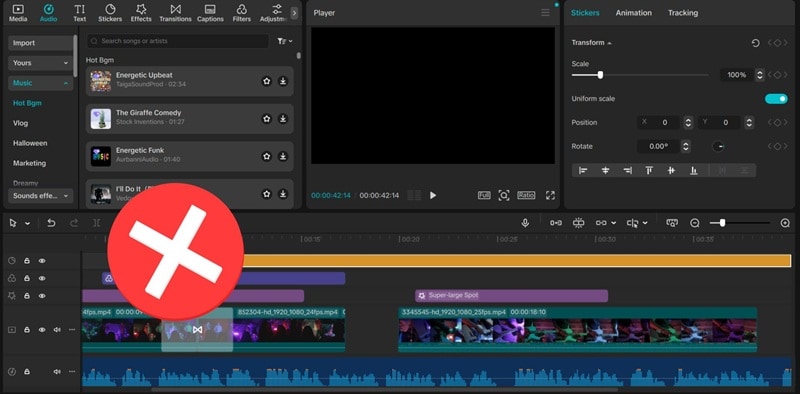Open the preview-axis dropdown arrow
Viewport: 800px width, 394px height.
pyautogui.click(x=645, y=224)
